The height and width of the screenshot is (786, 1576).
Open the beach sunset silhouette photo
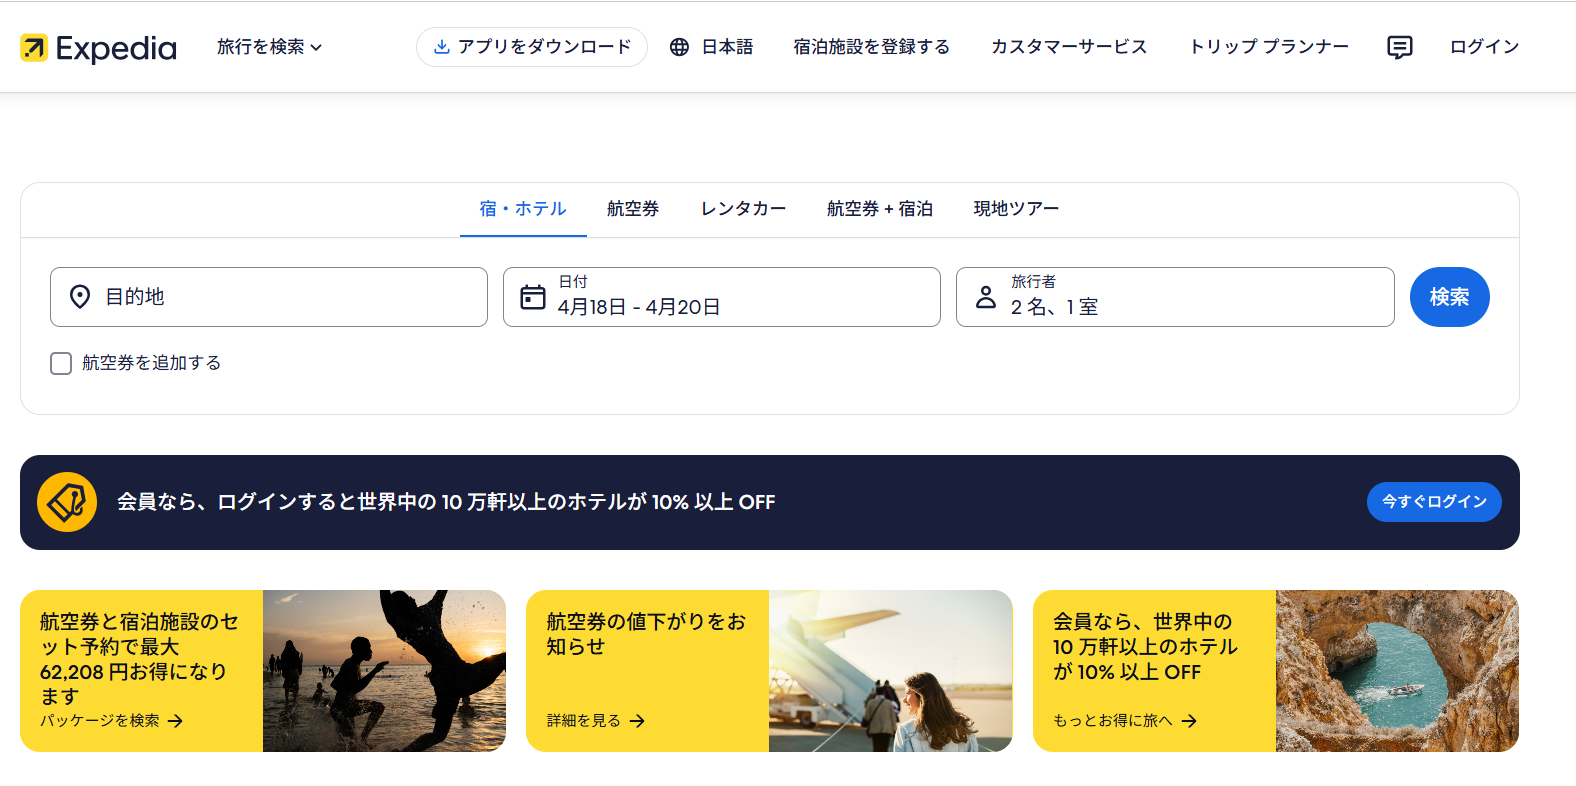click(384, 671)
